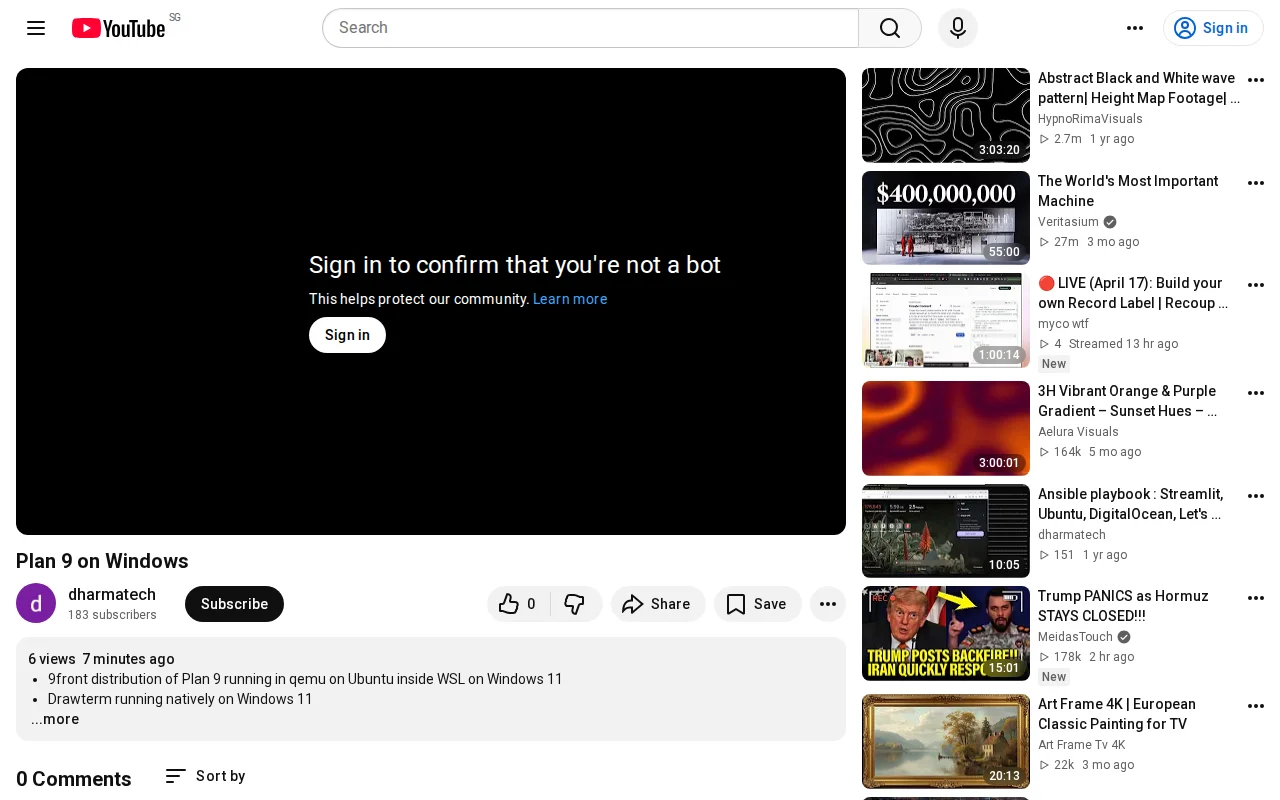Click the dharmatech channel avatar

[36, 603]
